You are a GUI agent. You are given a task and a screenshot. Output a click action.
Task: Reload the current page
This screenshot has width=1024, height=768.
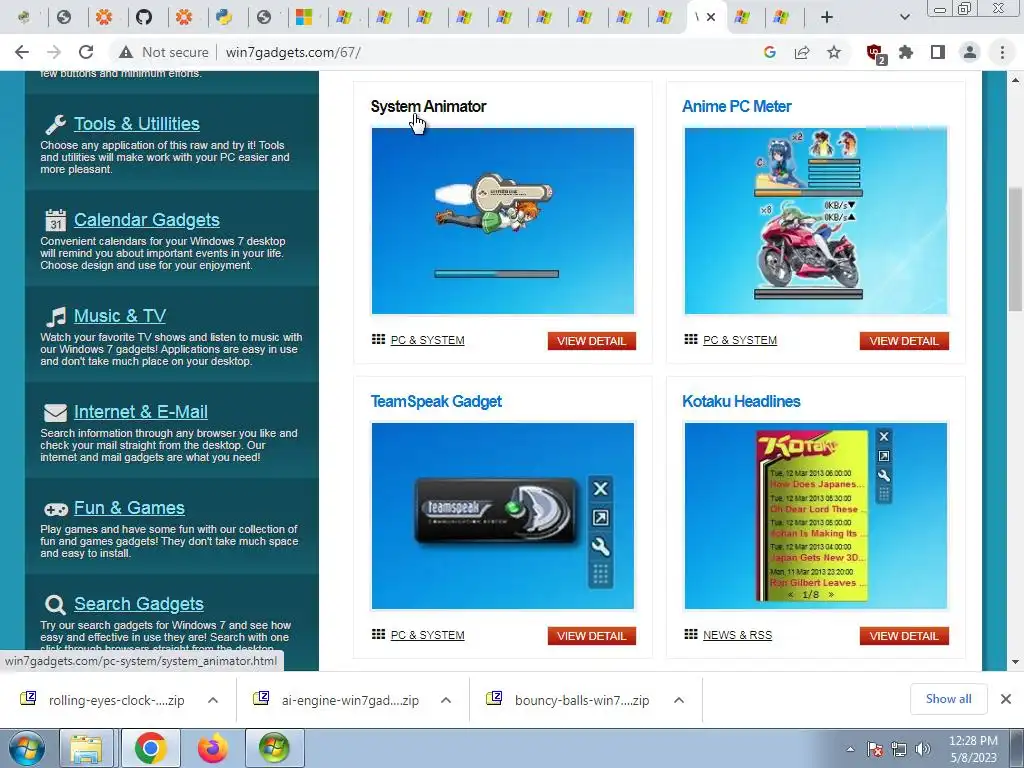point(86,52)
